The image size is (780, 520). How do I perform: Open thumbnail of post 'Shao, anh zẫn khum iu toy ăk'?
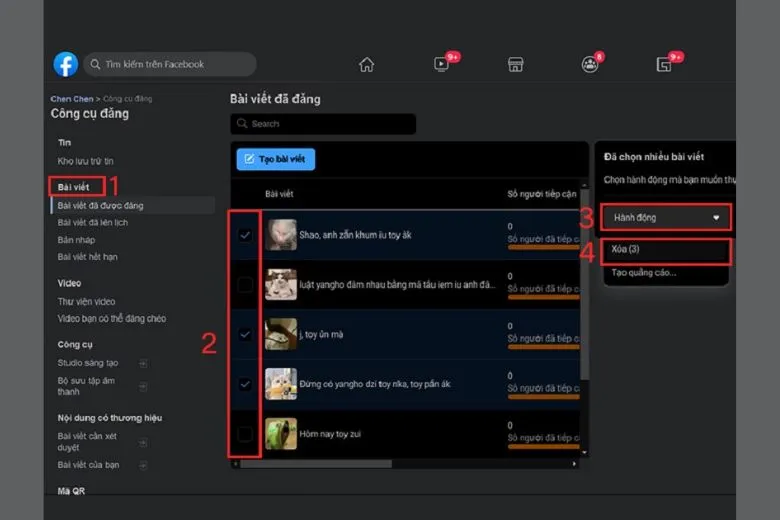tap(281, 235)
